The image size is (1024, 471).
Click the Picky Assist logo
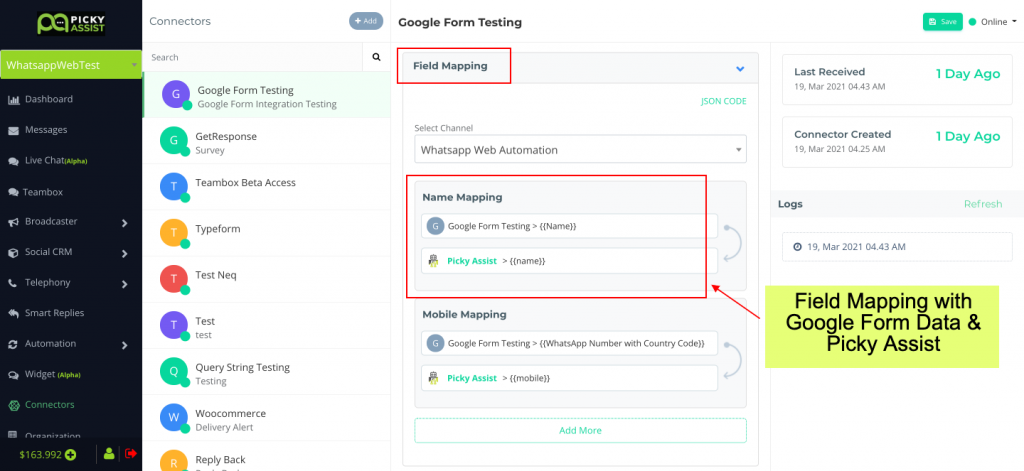pyautogui.click(x=71, y=22)
